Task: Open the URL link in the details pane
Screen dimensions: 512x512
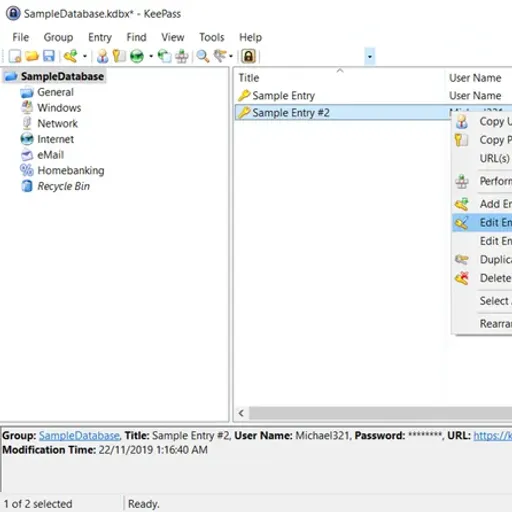Action: [493, 435]
